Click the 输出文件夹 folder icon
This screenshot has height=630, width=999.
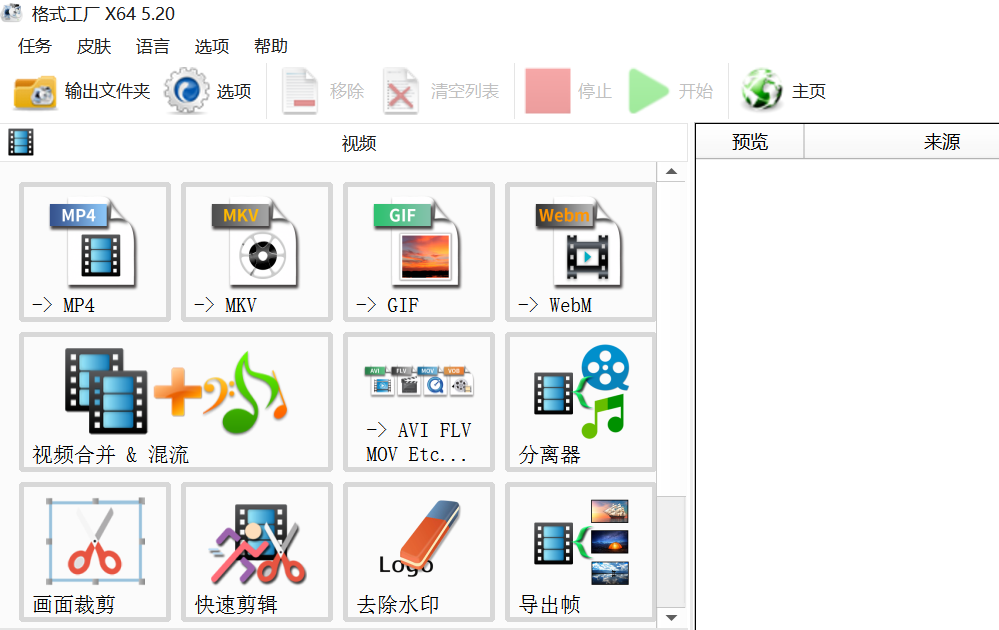point(35,92)
